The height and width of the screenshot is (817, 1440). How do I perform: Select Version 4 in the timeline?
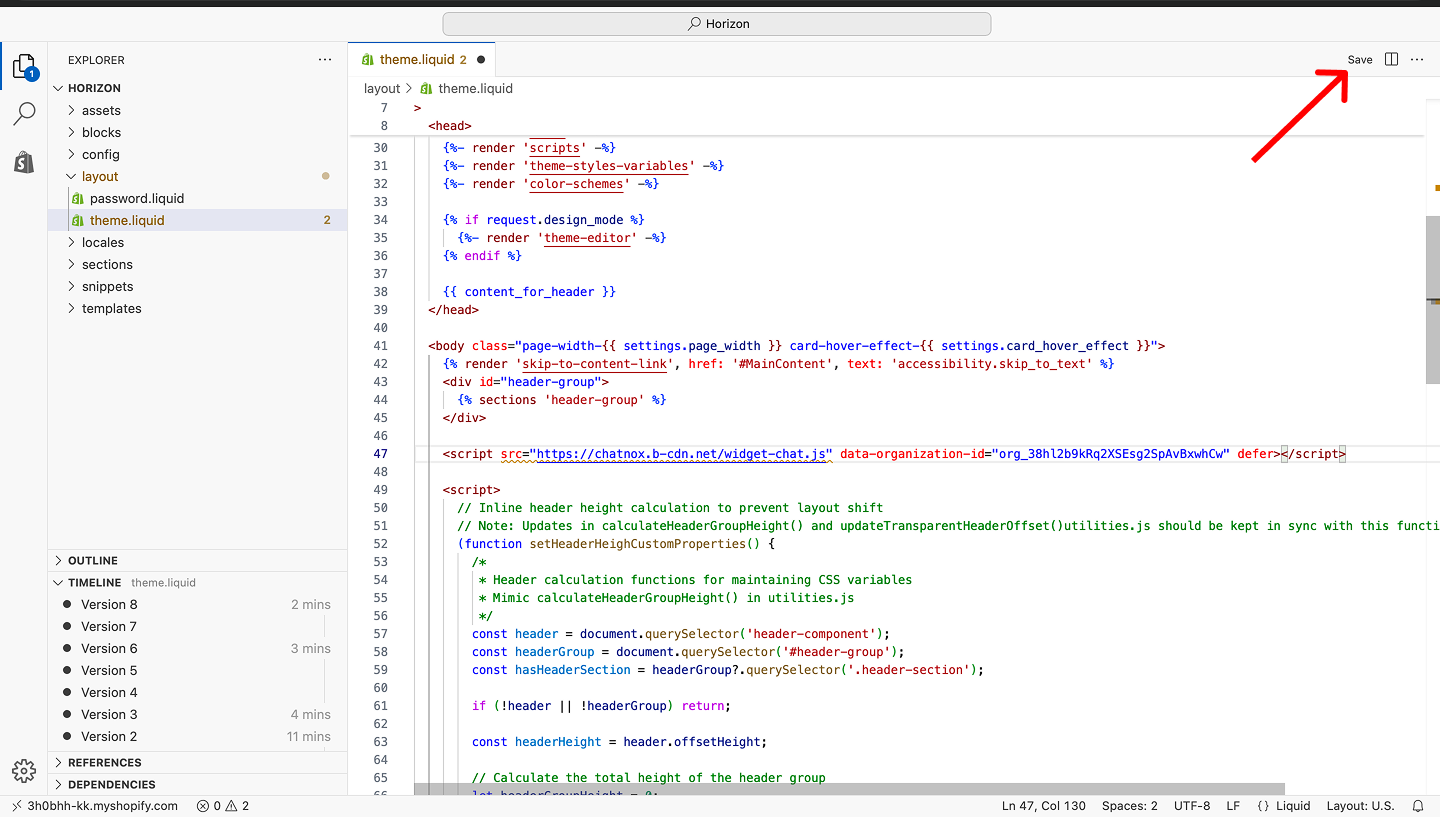click(198, 693)
